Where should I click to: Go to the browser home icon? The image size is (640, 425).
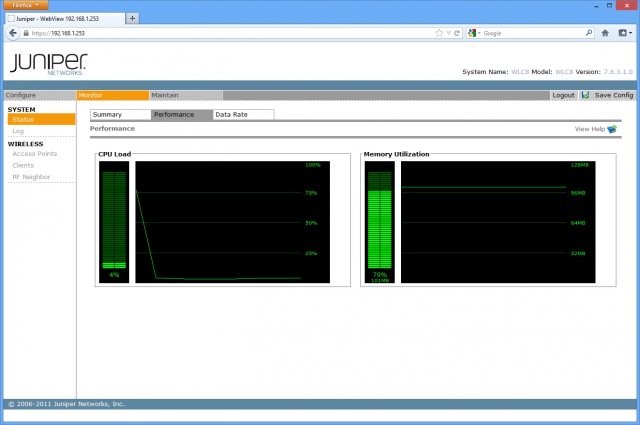(605, 33)
